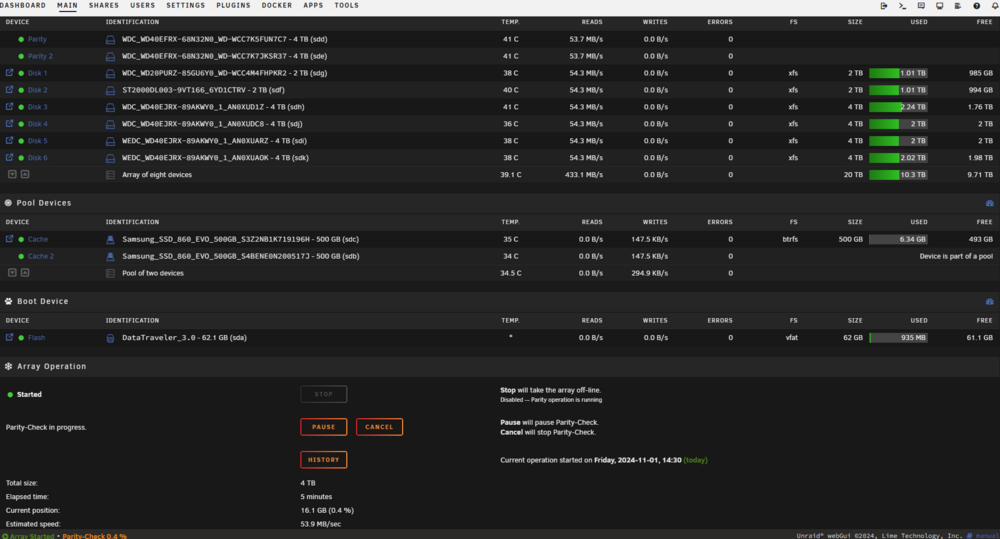The height and width of the screenshot is (539, 1000).
Task: Click Disk 3 usage bar showing 2.24 TB
Action: click(898, 107)
